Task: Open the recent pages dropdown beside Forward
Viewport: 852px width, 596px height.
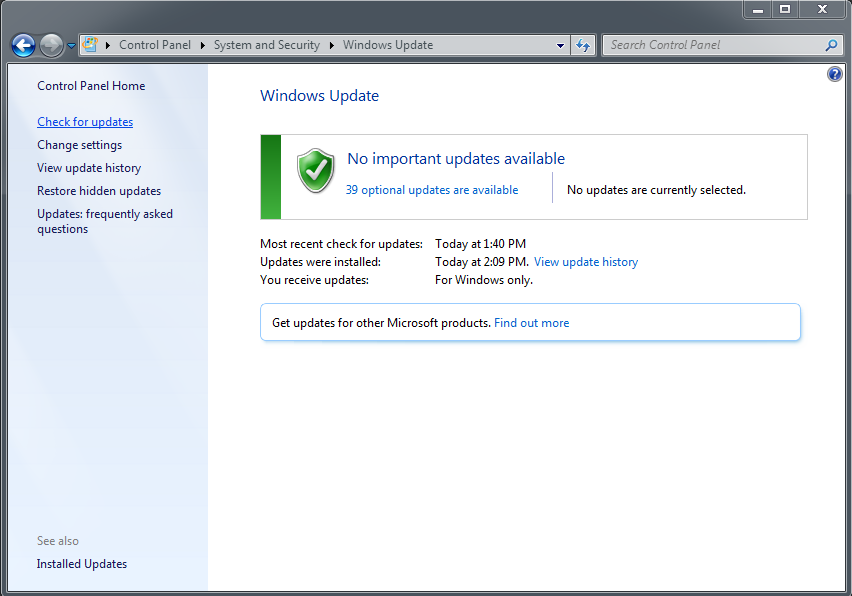Action: point(71,46)
